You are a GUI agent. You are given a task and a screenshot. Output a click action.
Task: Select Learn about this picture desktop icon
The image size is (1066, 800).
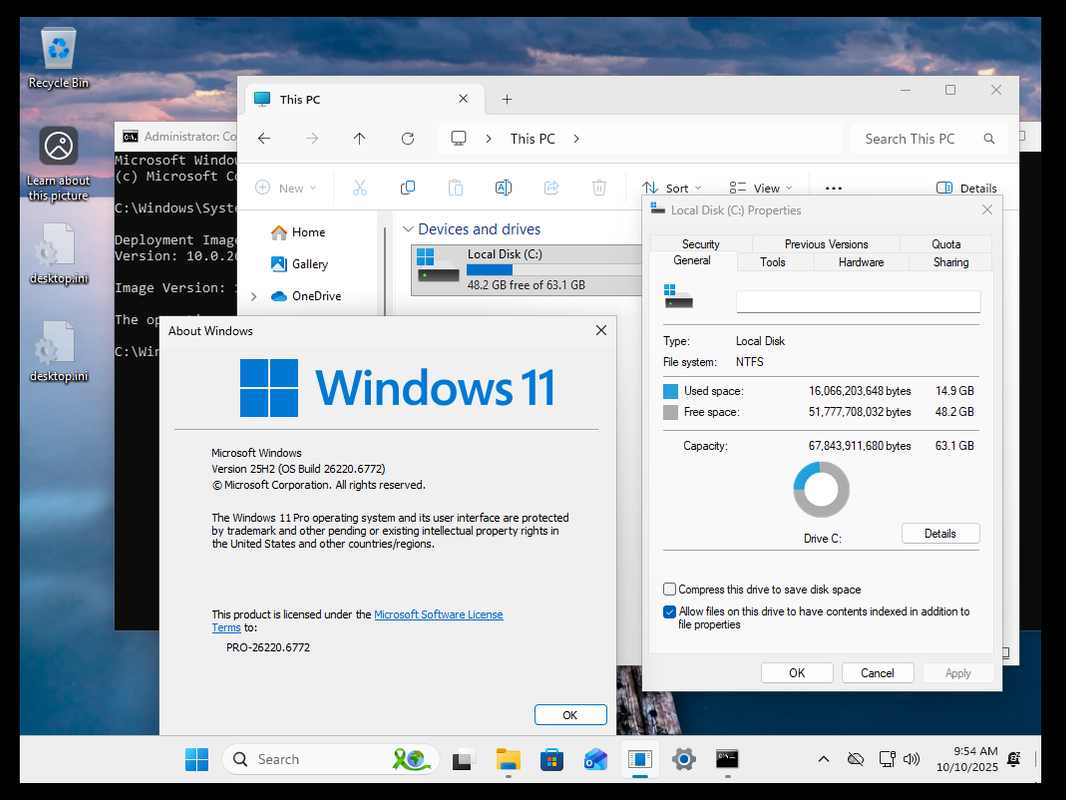point(58,164)
